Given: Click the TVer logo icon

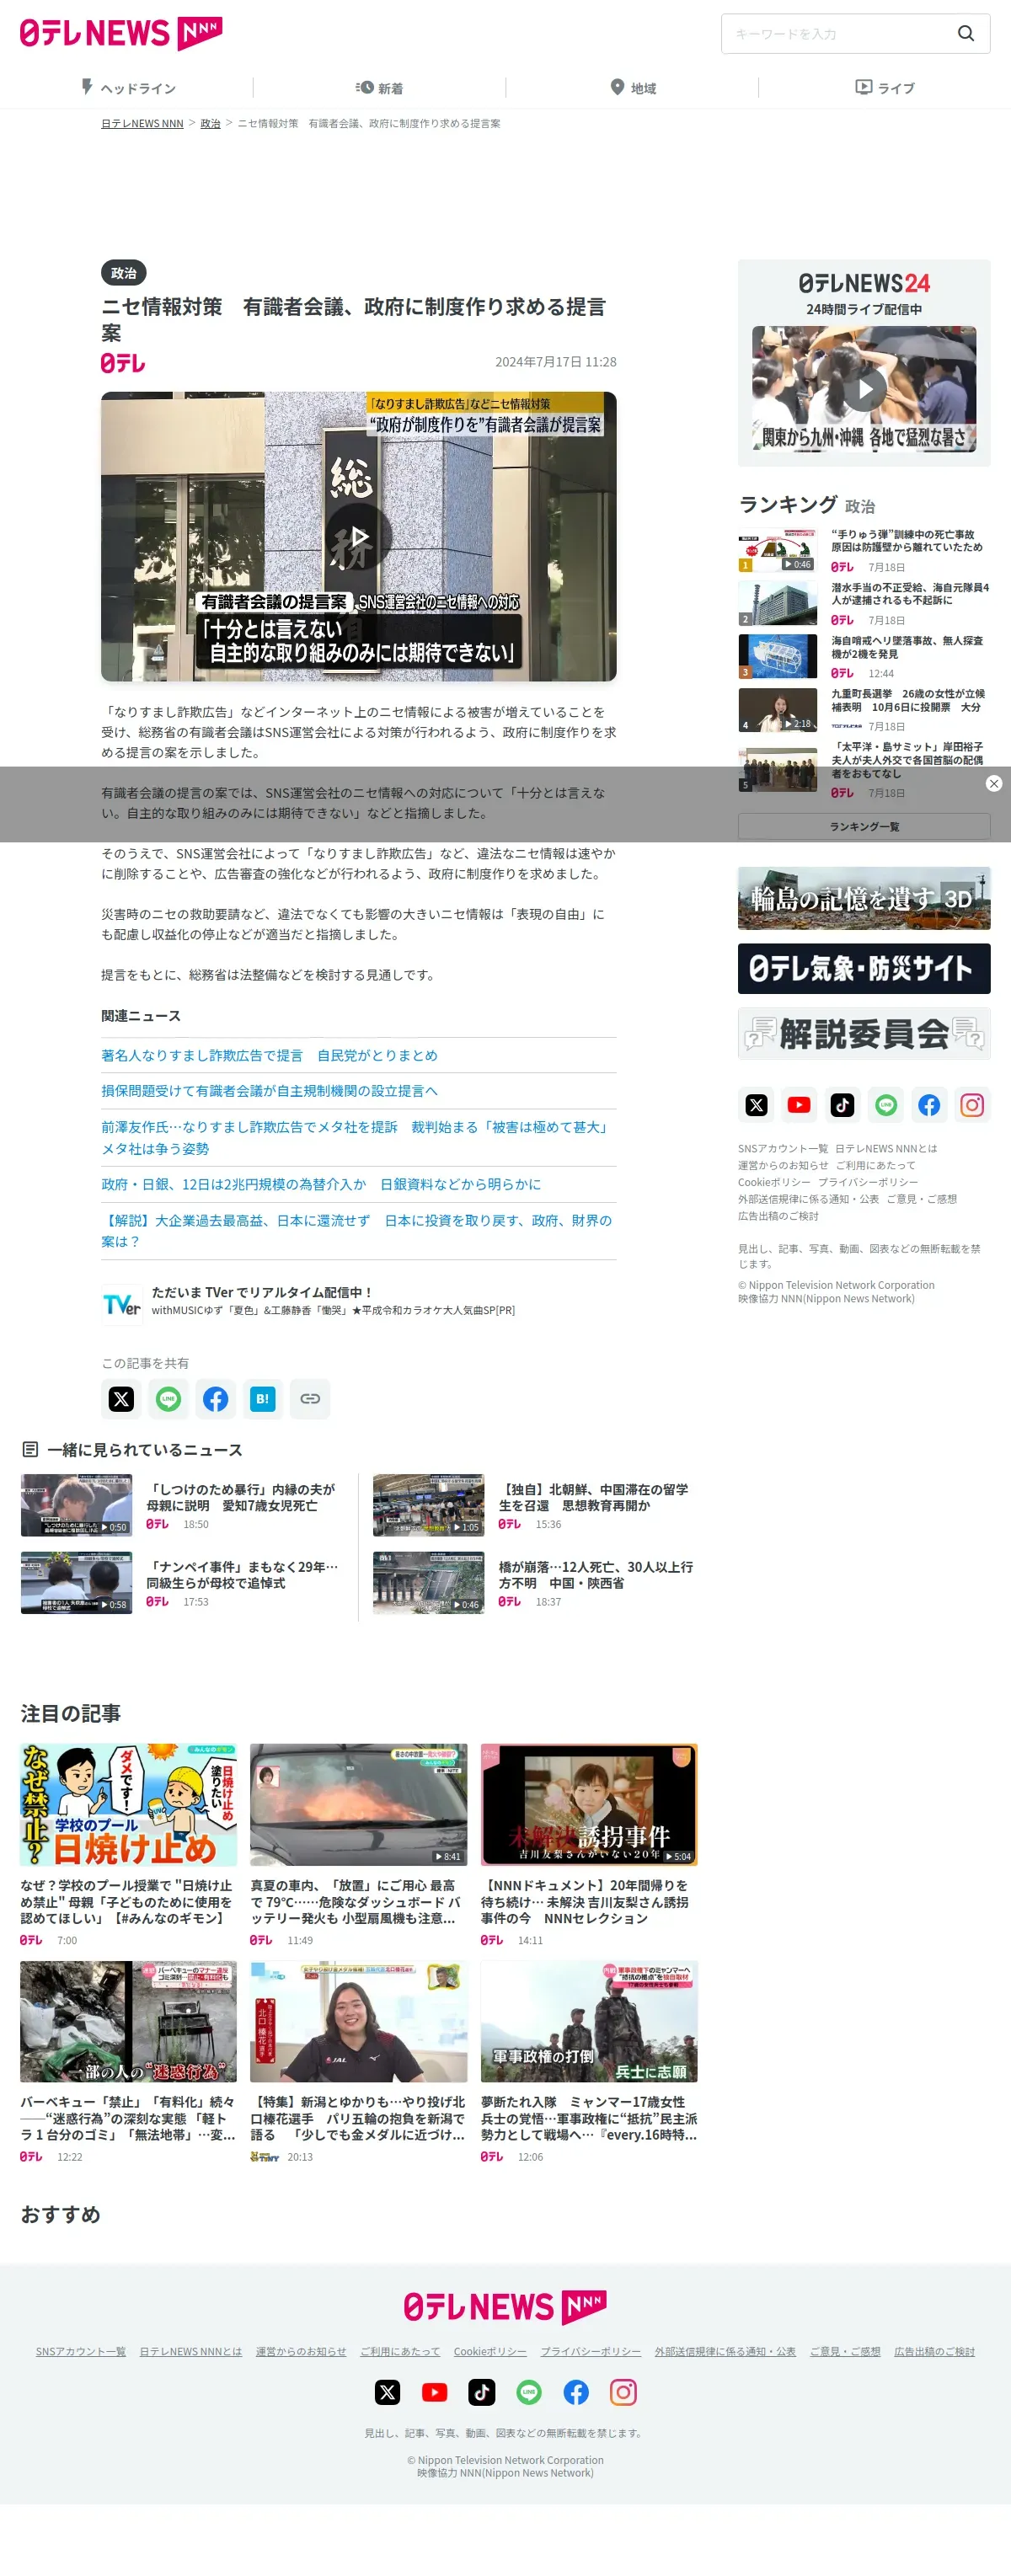Looking at the screenshot, I should 122,1304.
